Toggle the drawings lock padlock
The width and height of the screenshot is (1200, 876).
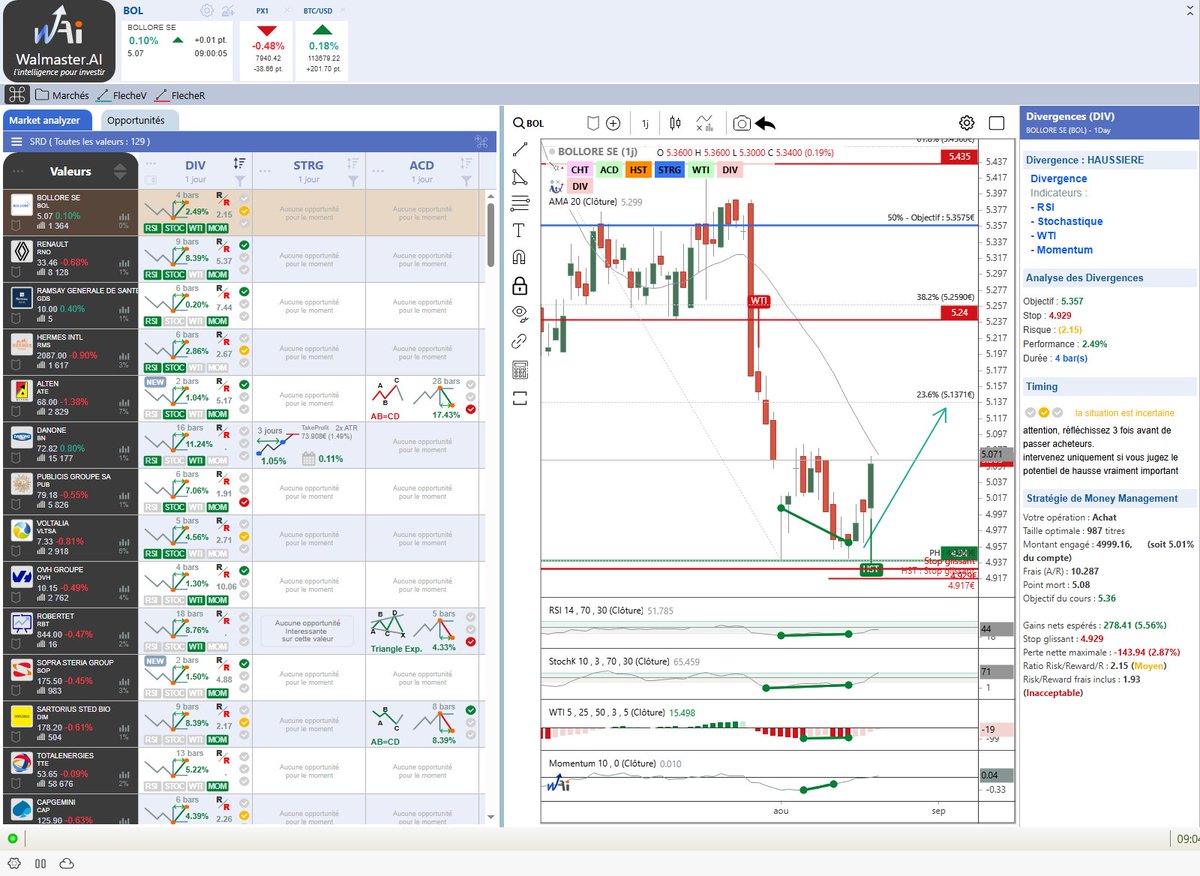coord(520,286)
